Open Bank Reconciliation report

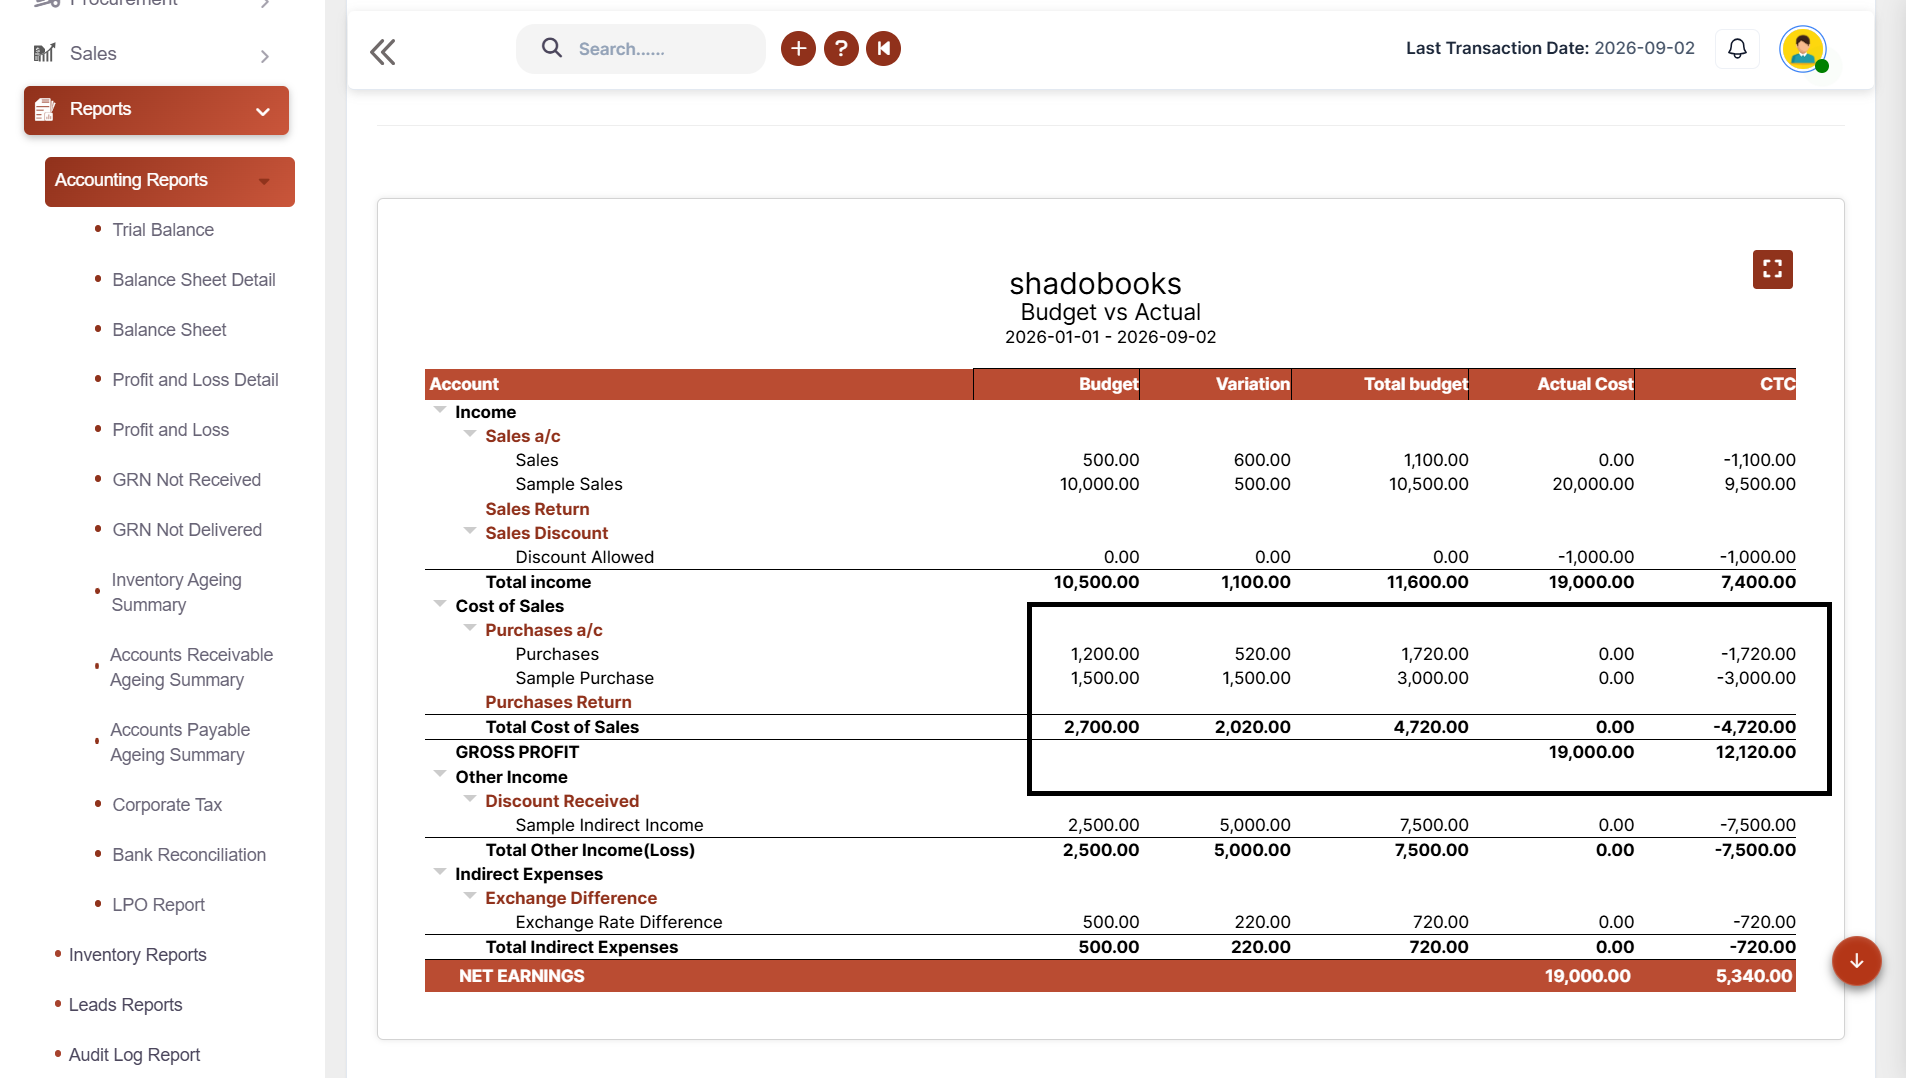[189, 855]
